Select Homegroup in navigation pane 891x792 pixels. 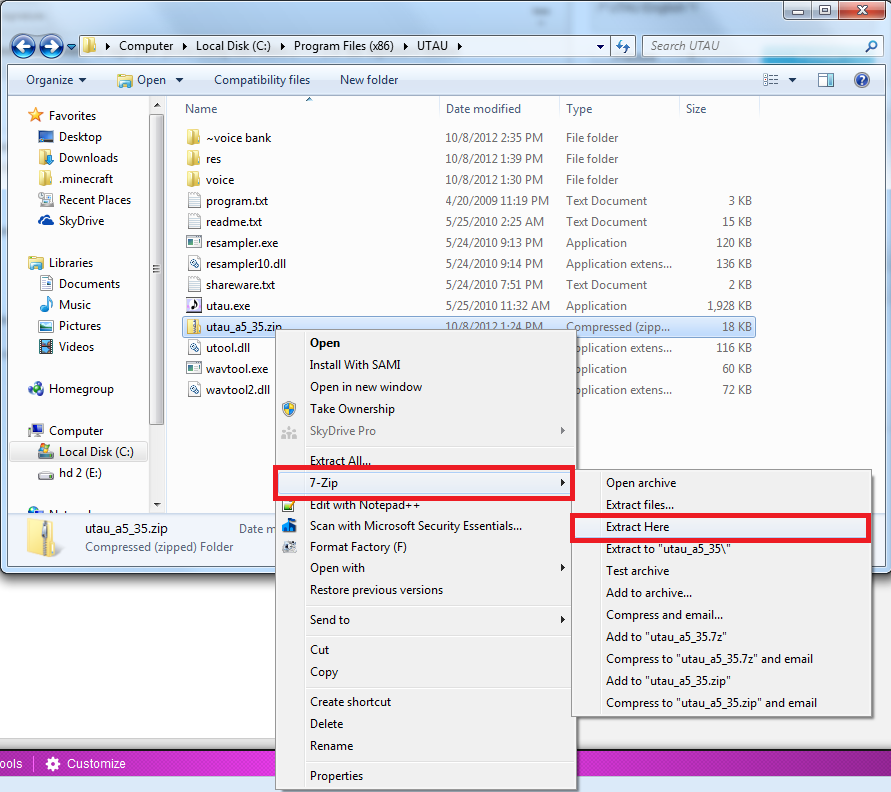[x=70, y=389]
